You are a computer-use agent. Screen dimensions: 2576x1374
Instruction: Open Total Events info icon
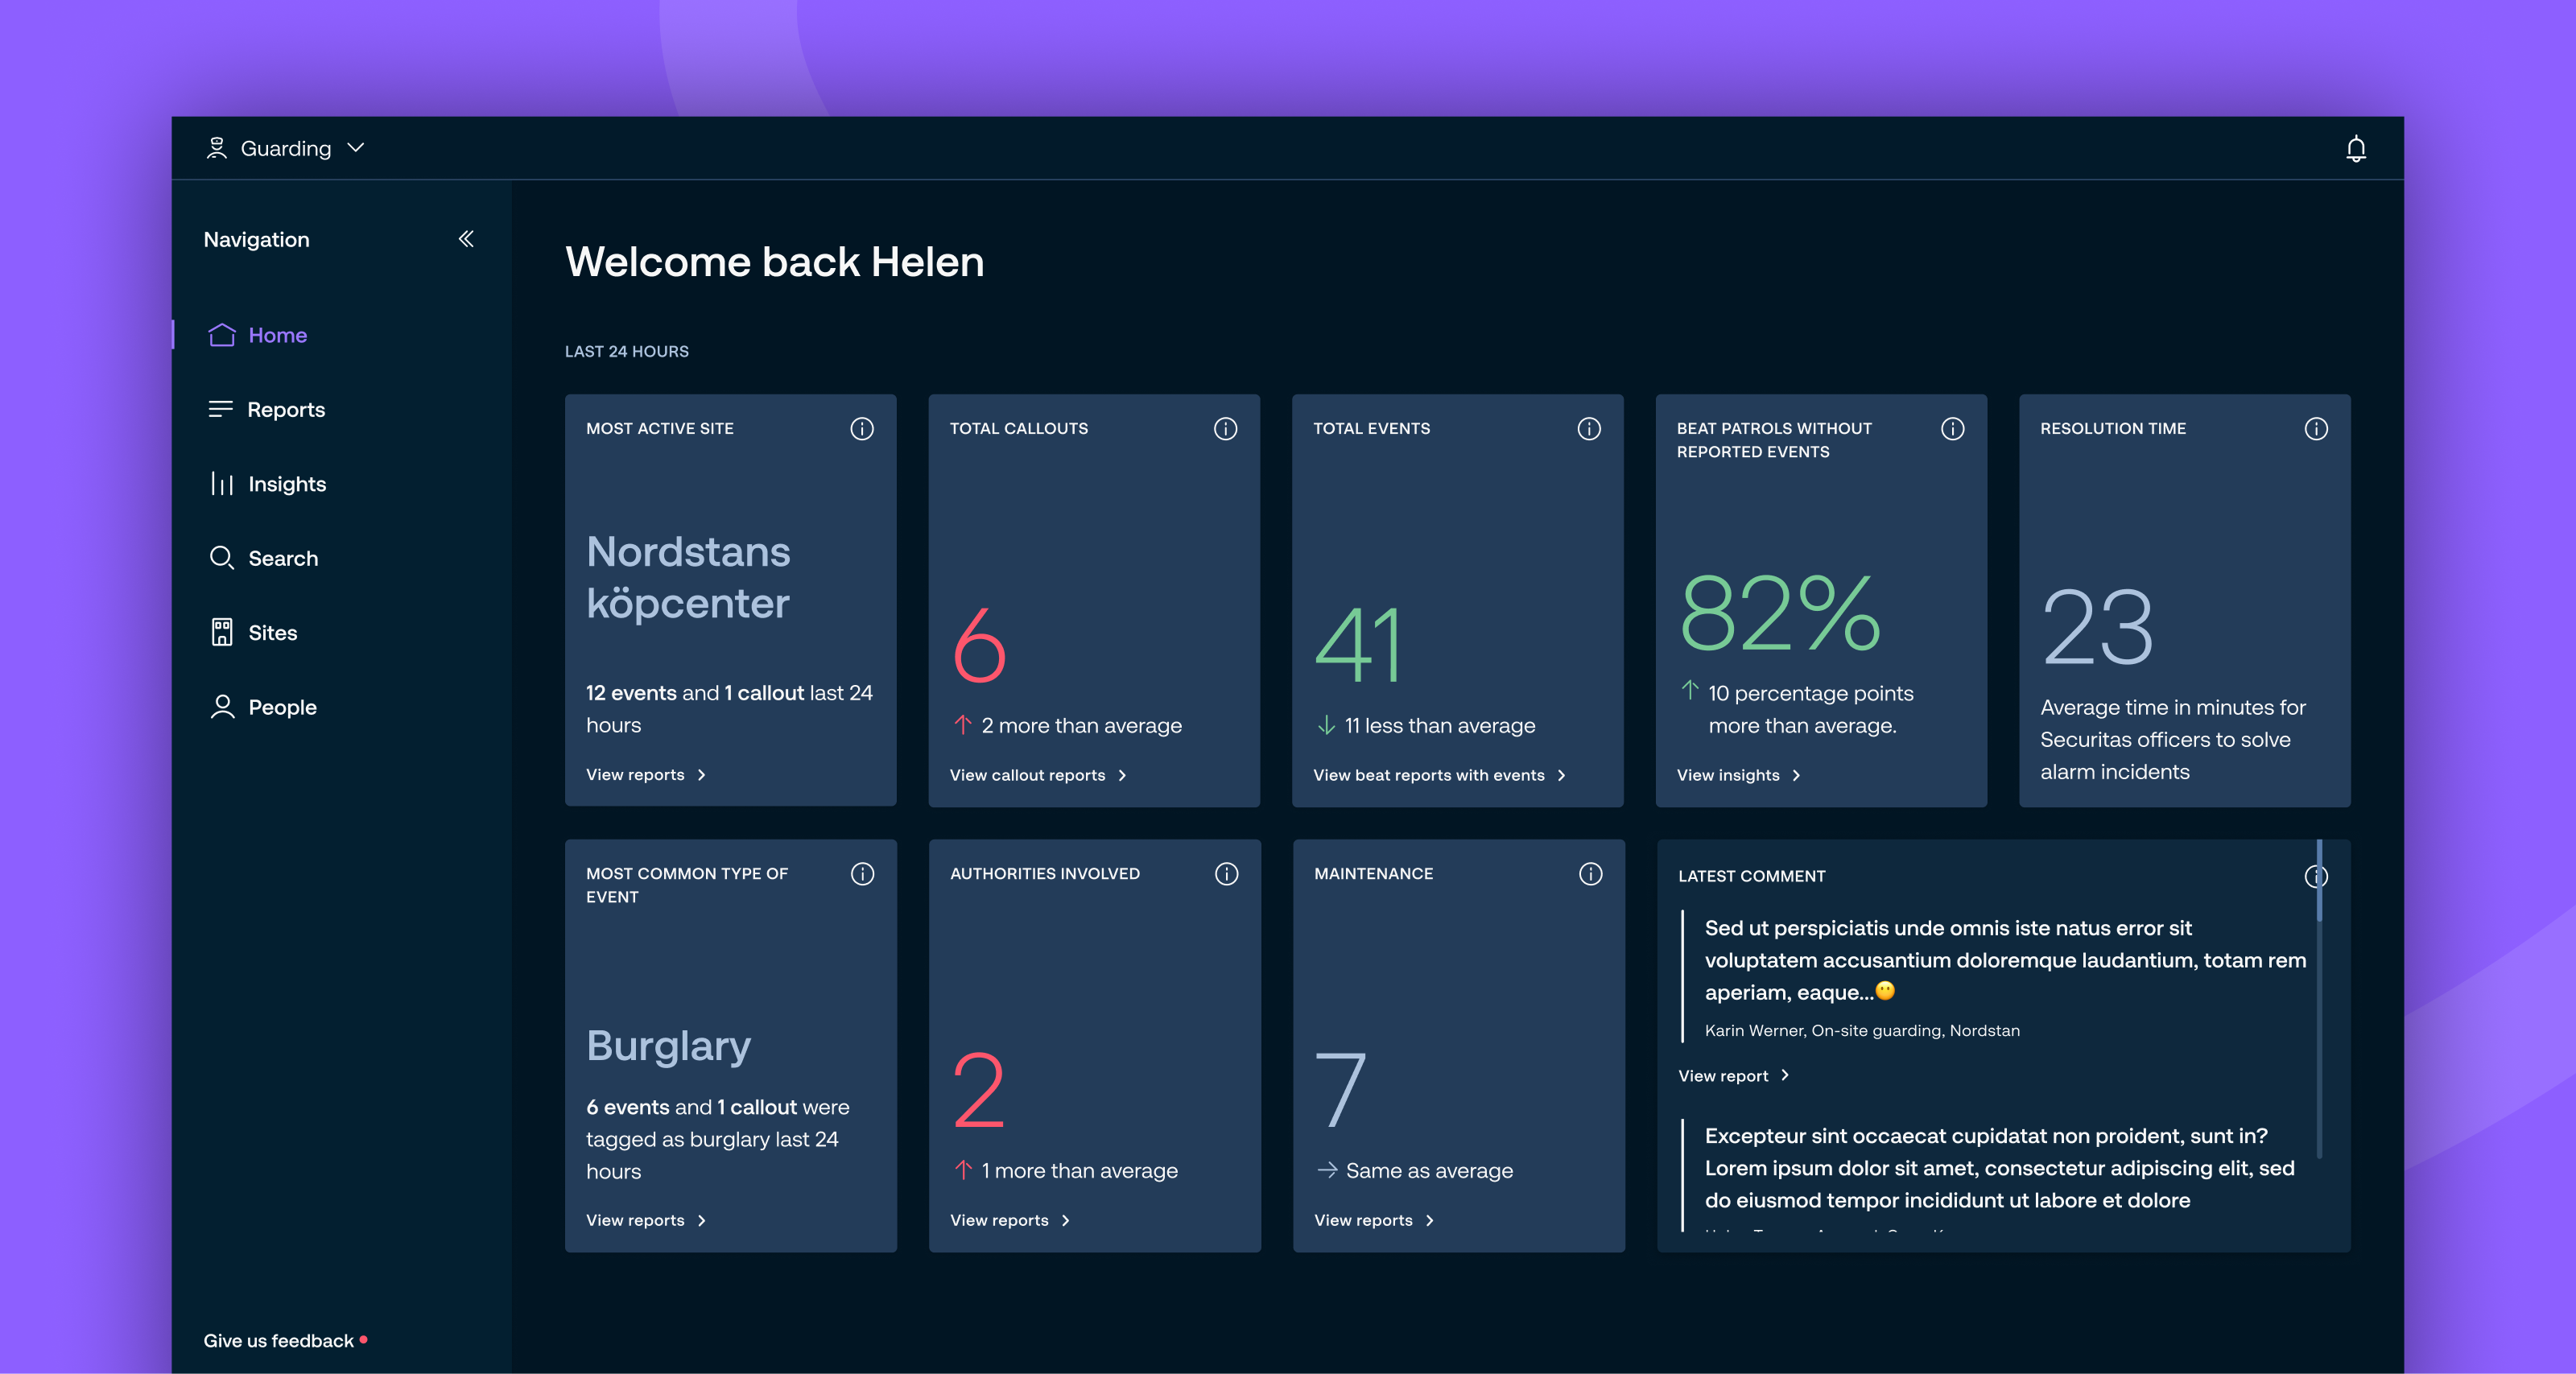(1588, 429)
